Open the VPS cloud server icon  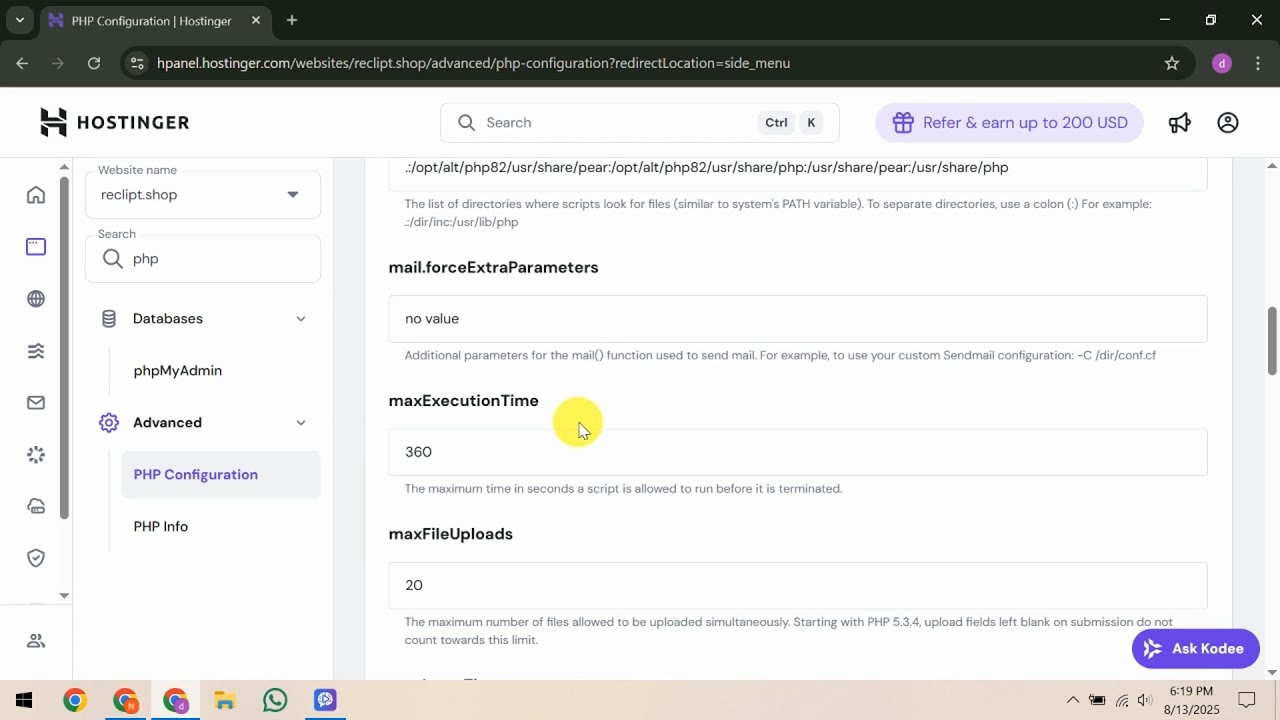pyautogui.click(x=36, y=507)
